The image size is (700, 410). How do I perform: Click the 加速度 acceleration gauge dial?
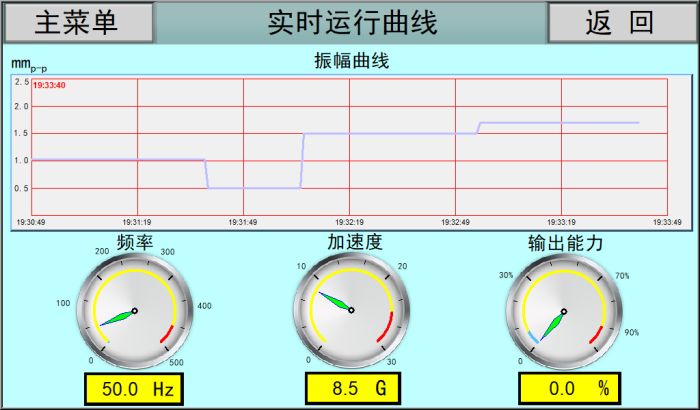351,310
